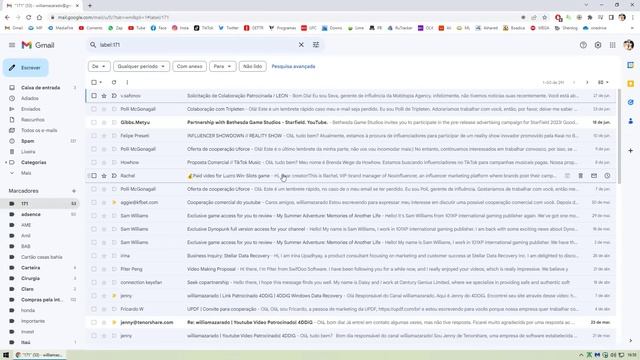Check the Howhow email checkbox

94,162
